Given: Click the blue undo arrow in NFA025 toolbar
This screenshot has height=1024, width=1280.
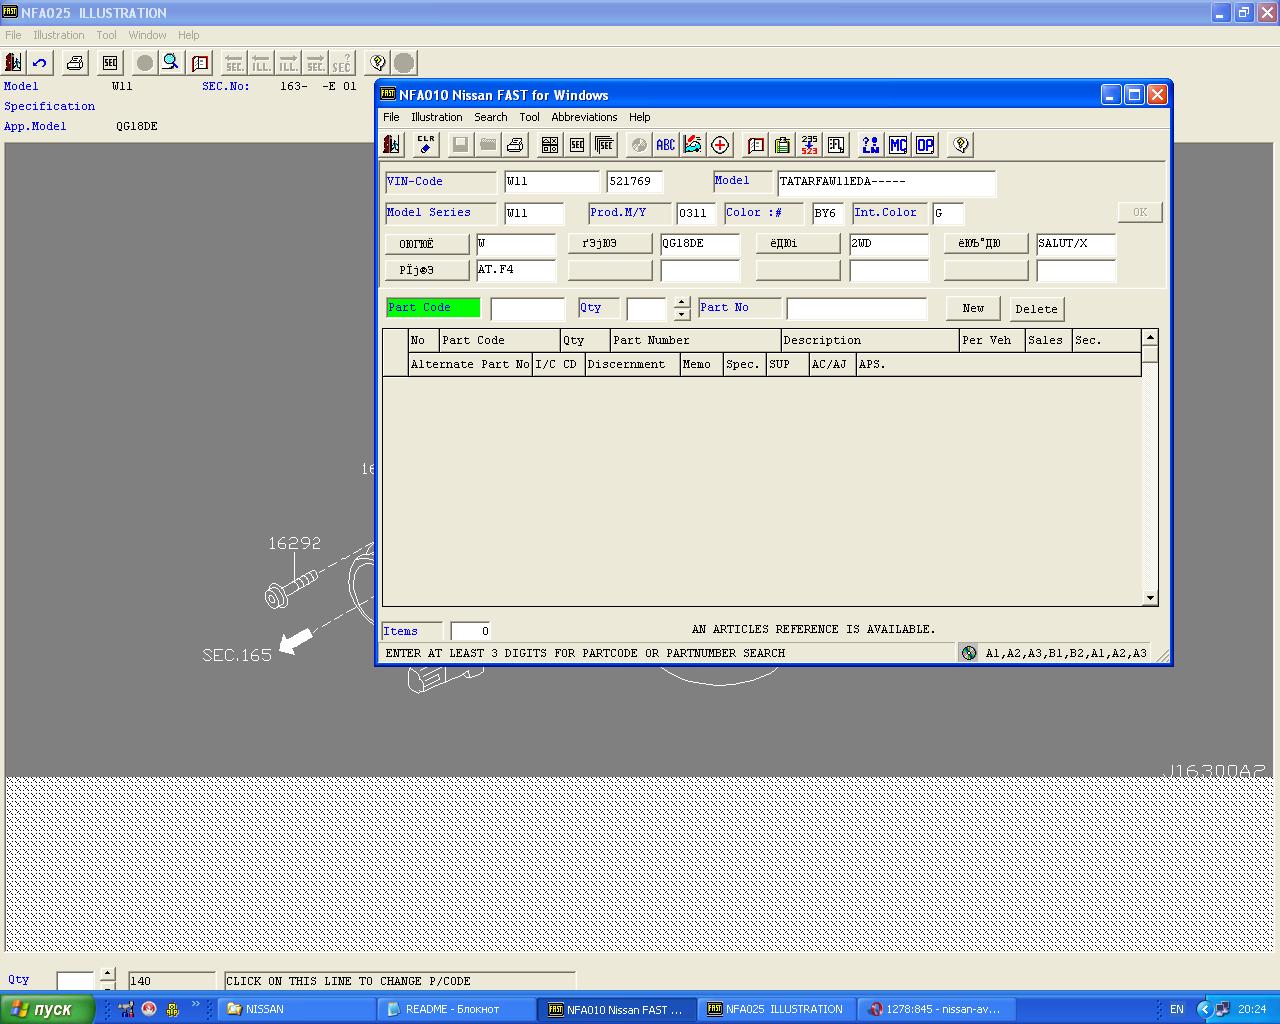Looking at the screenshot, I should coord(40,63).
